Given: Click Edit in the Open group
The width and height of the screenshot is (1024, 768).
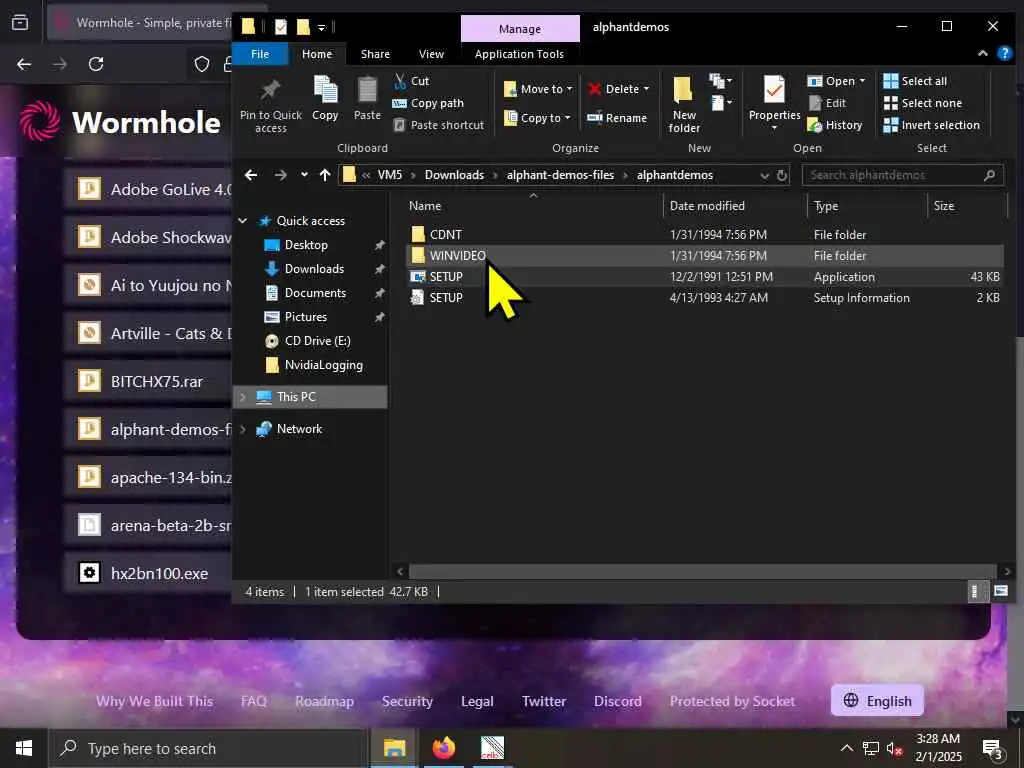Looking at the screenshot, I should [827, 103].
